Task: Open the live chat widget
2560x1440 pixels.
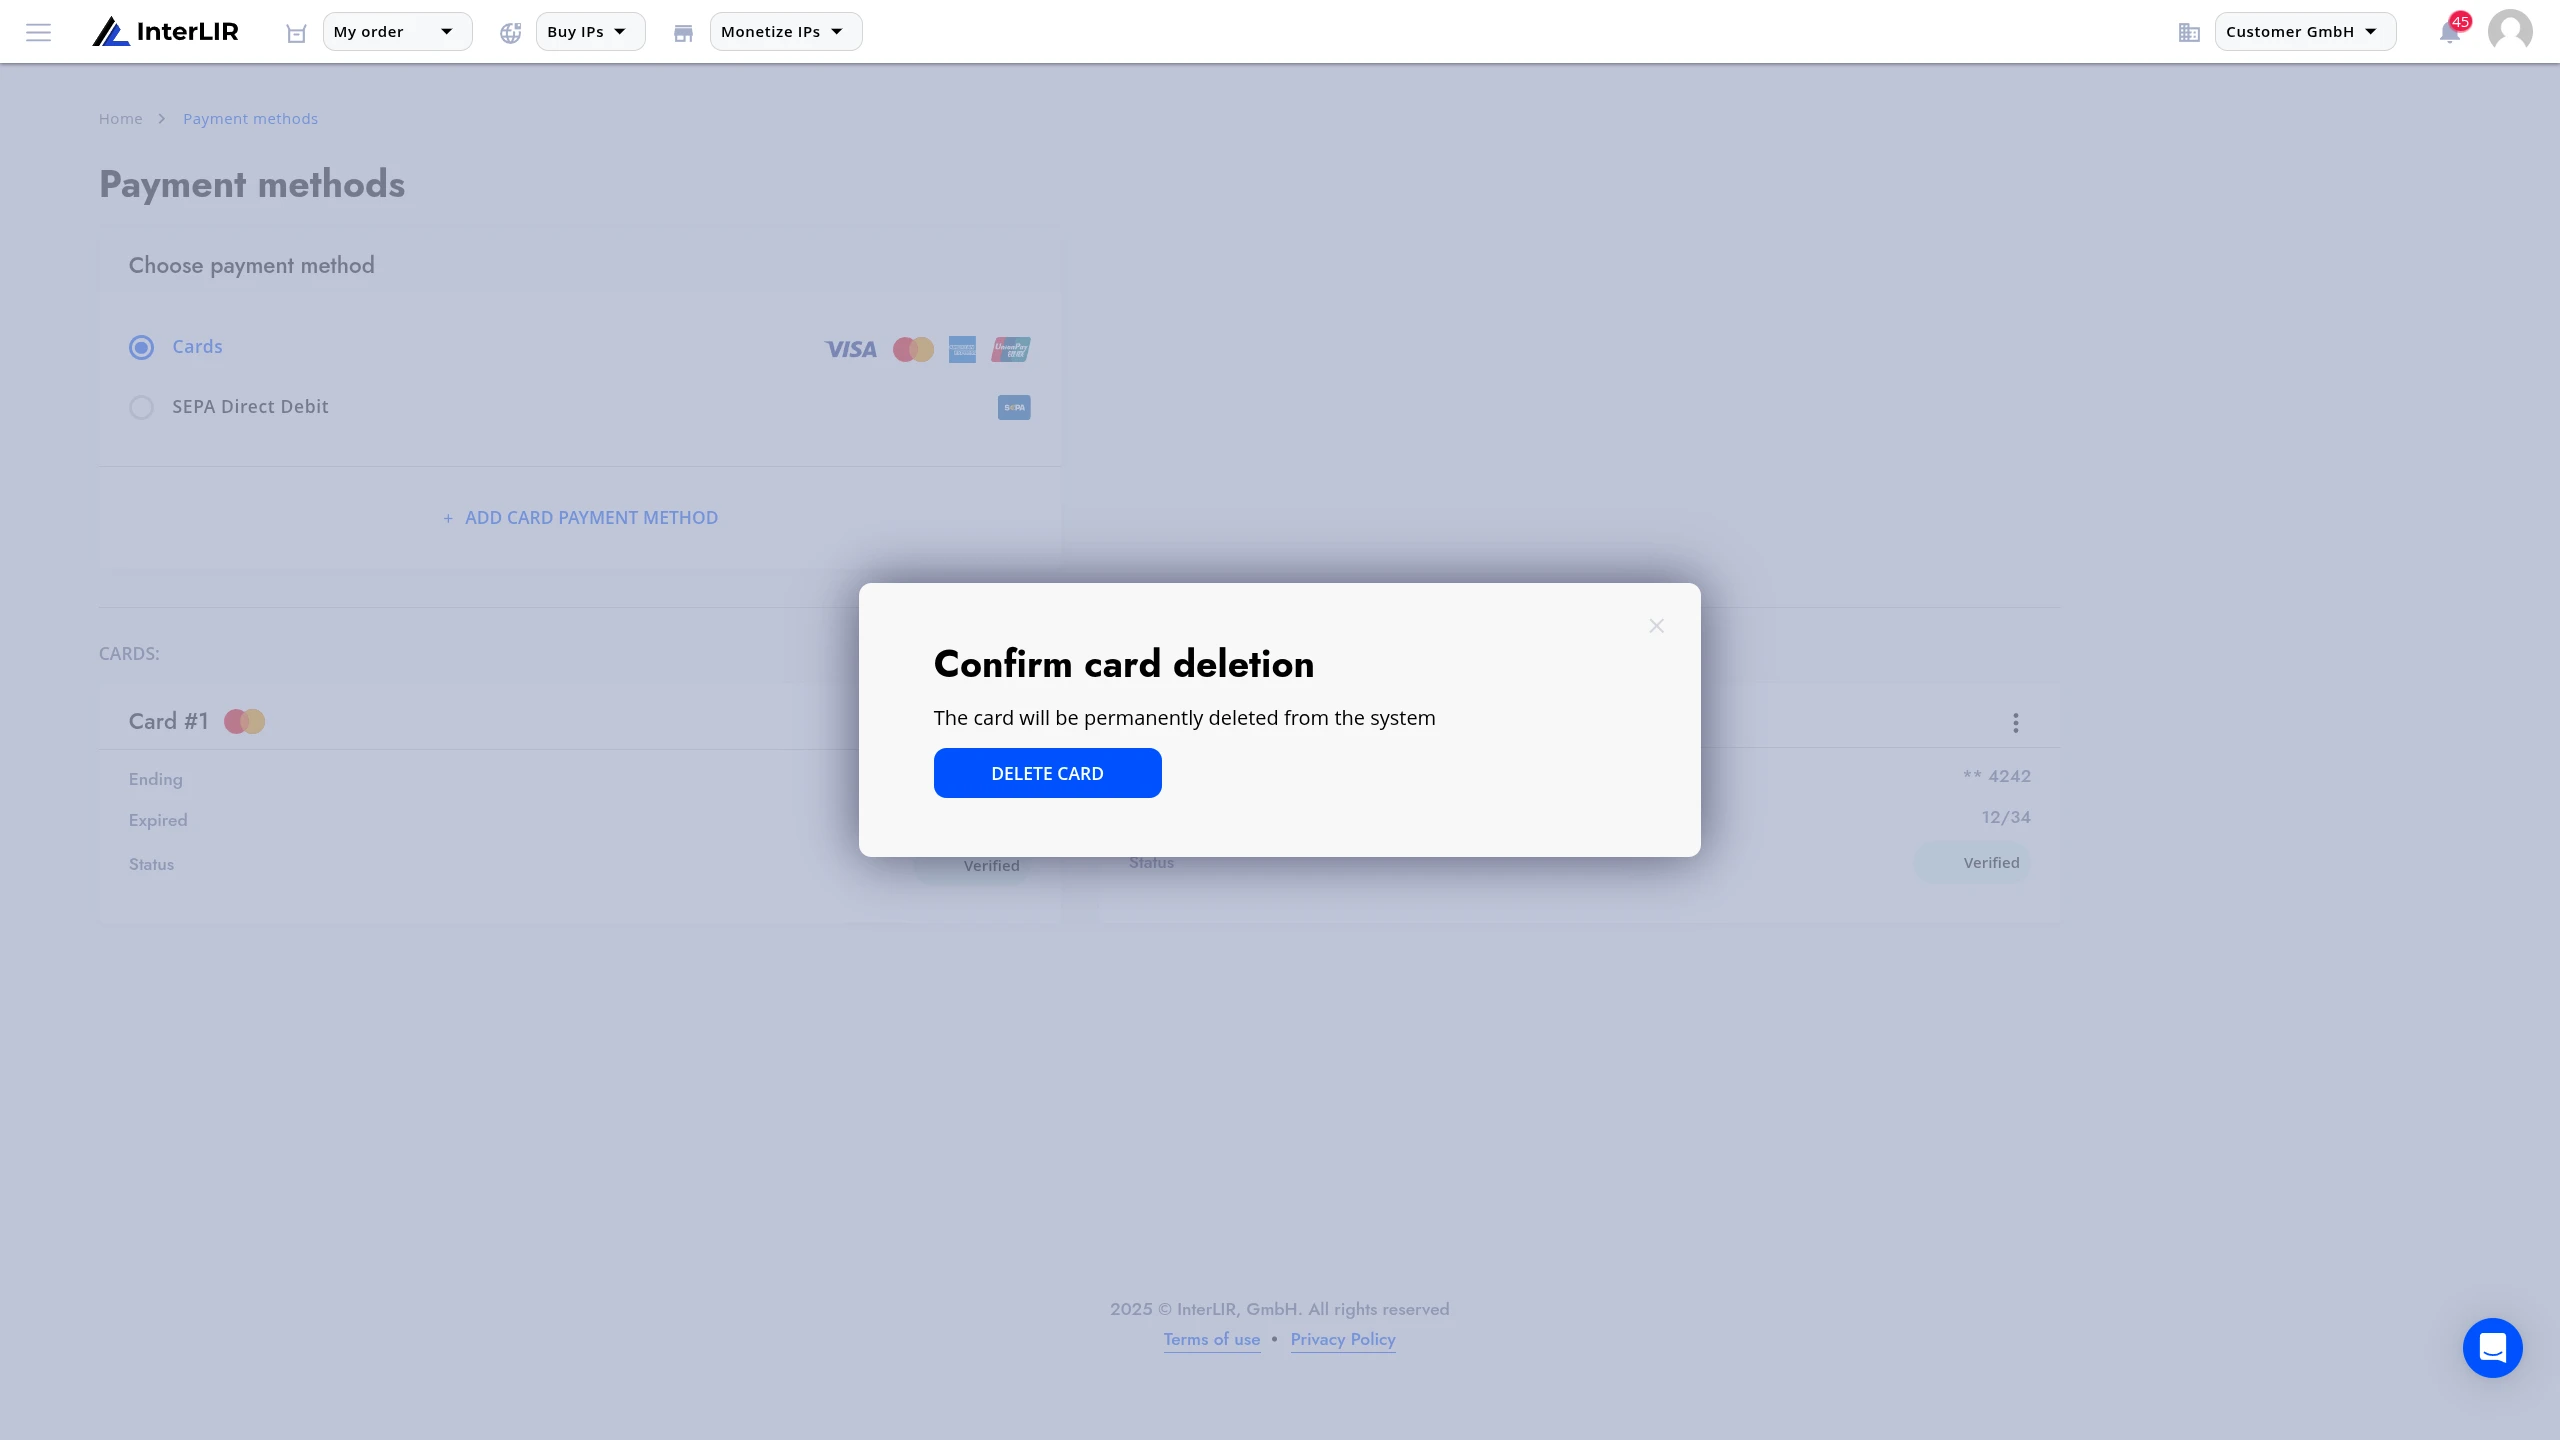Action: pyautogui.click(x=2492, y=1348)
